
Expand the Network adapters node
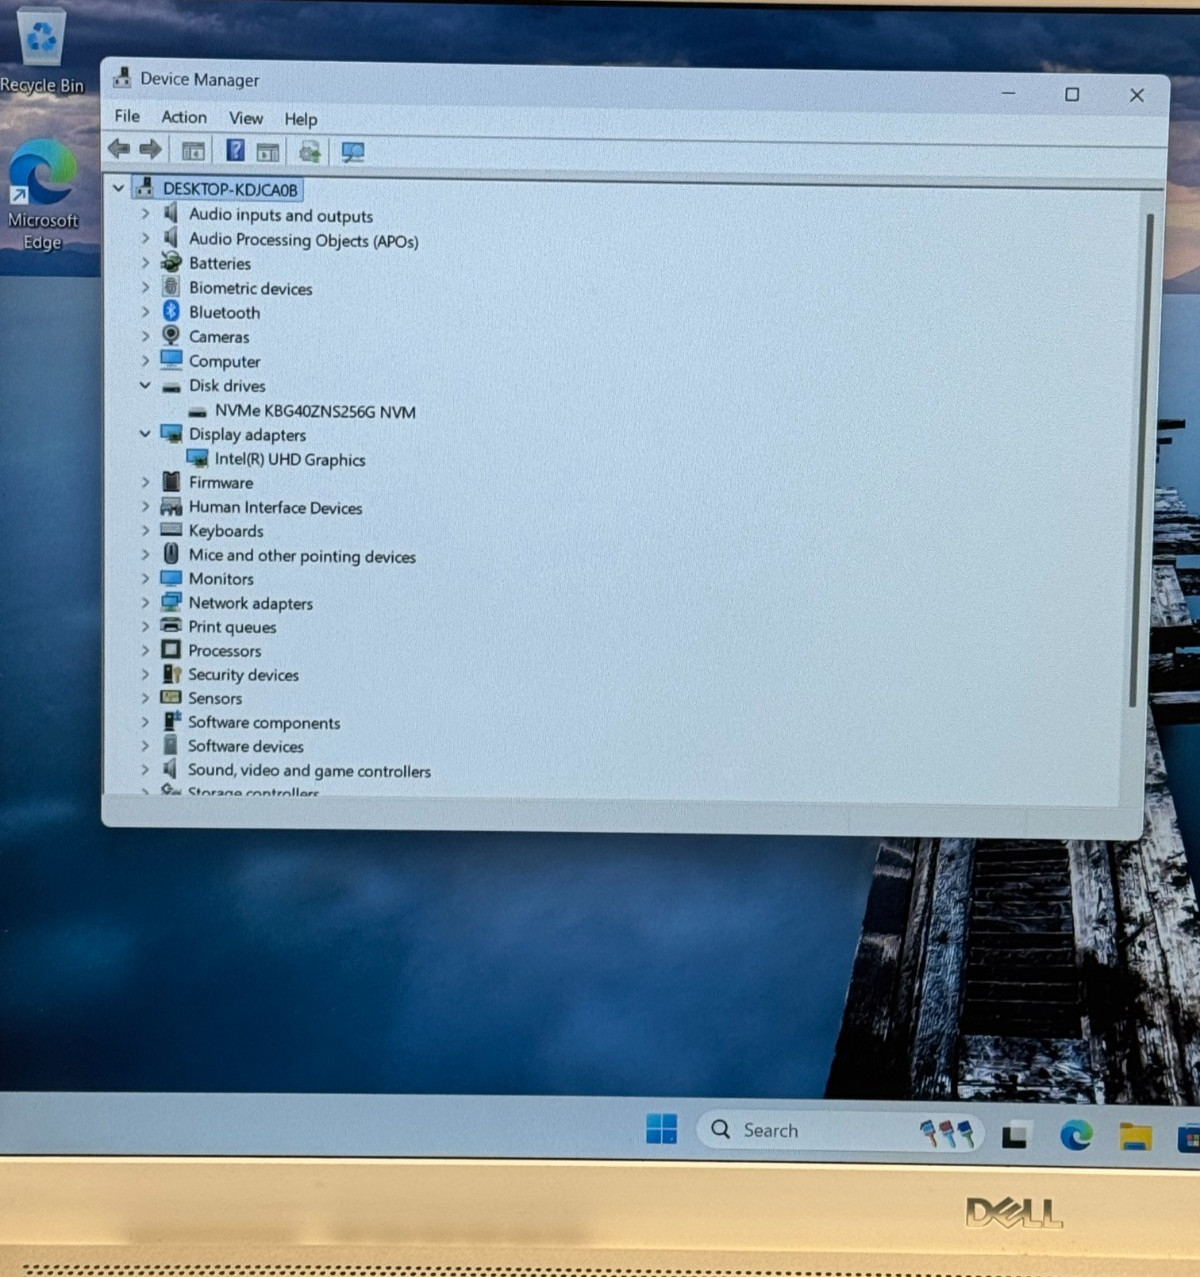pos(145,602)
